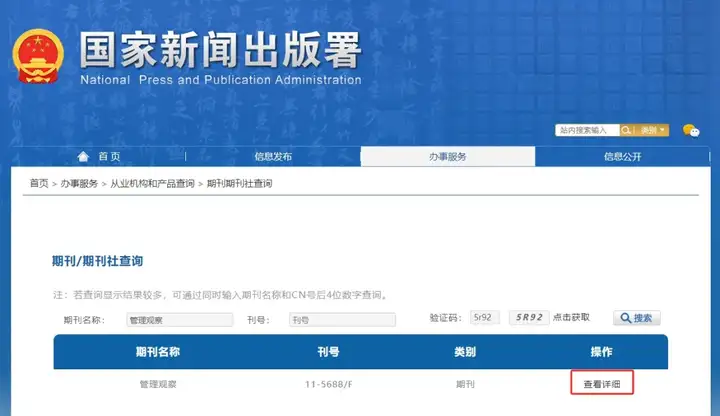Click the 类别 column header
Image resolution: width=720 pixels, height=416 pixels.
(x=465, y=352)
